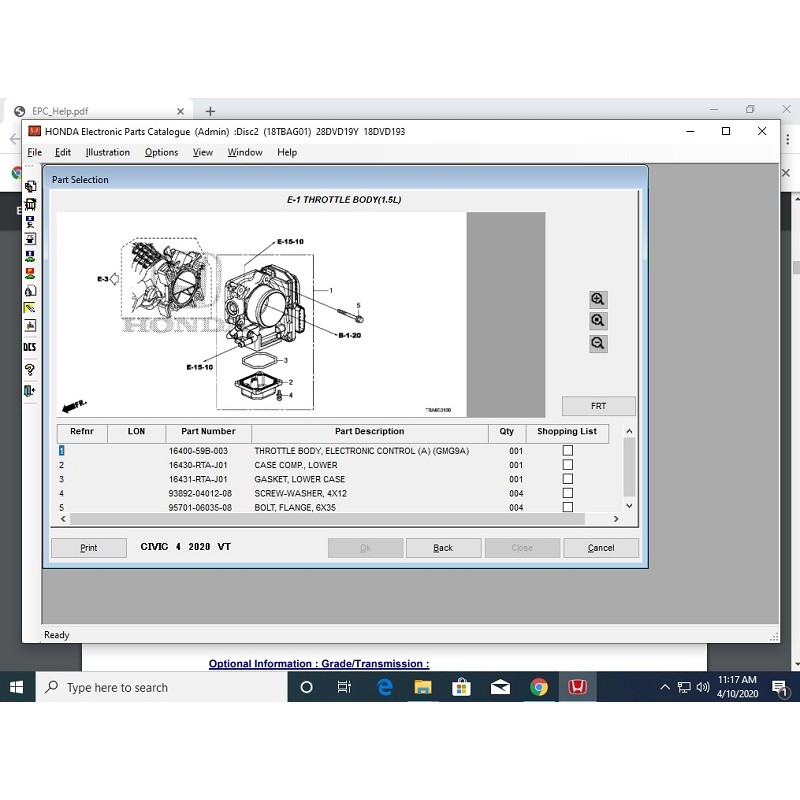
Task: Click the exit door icon in sidebar
Action: (x=30, y=391)
